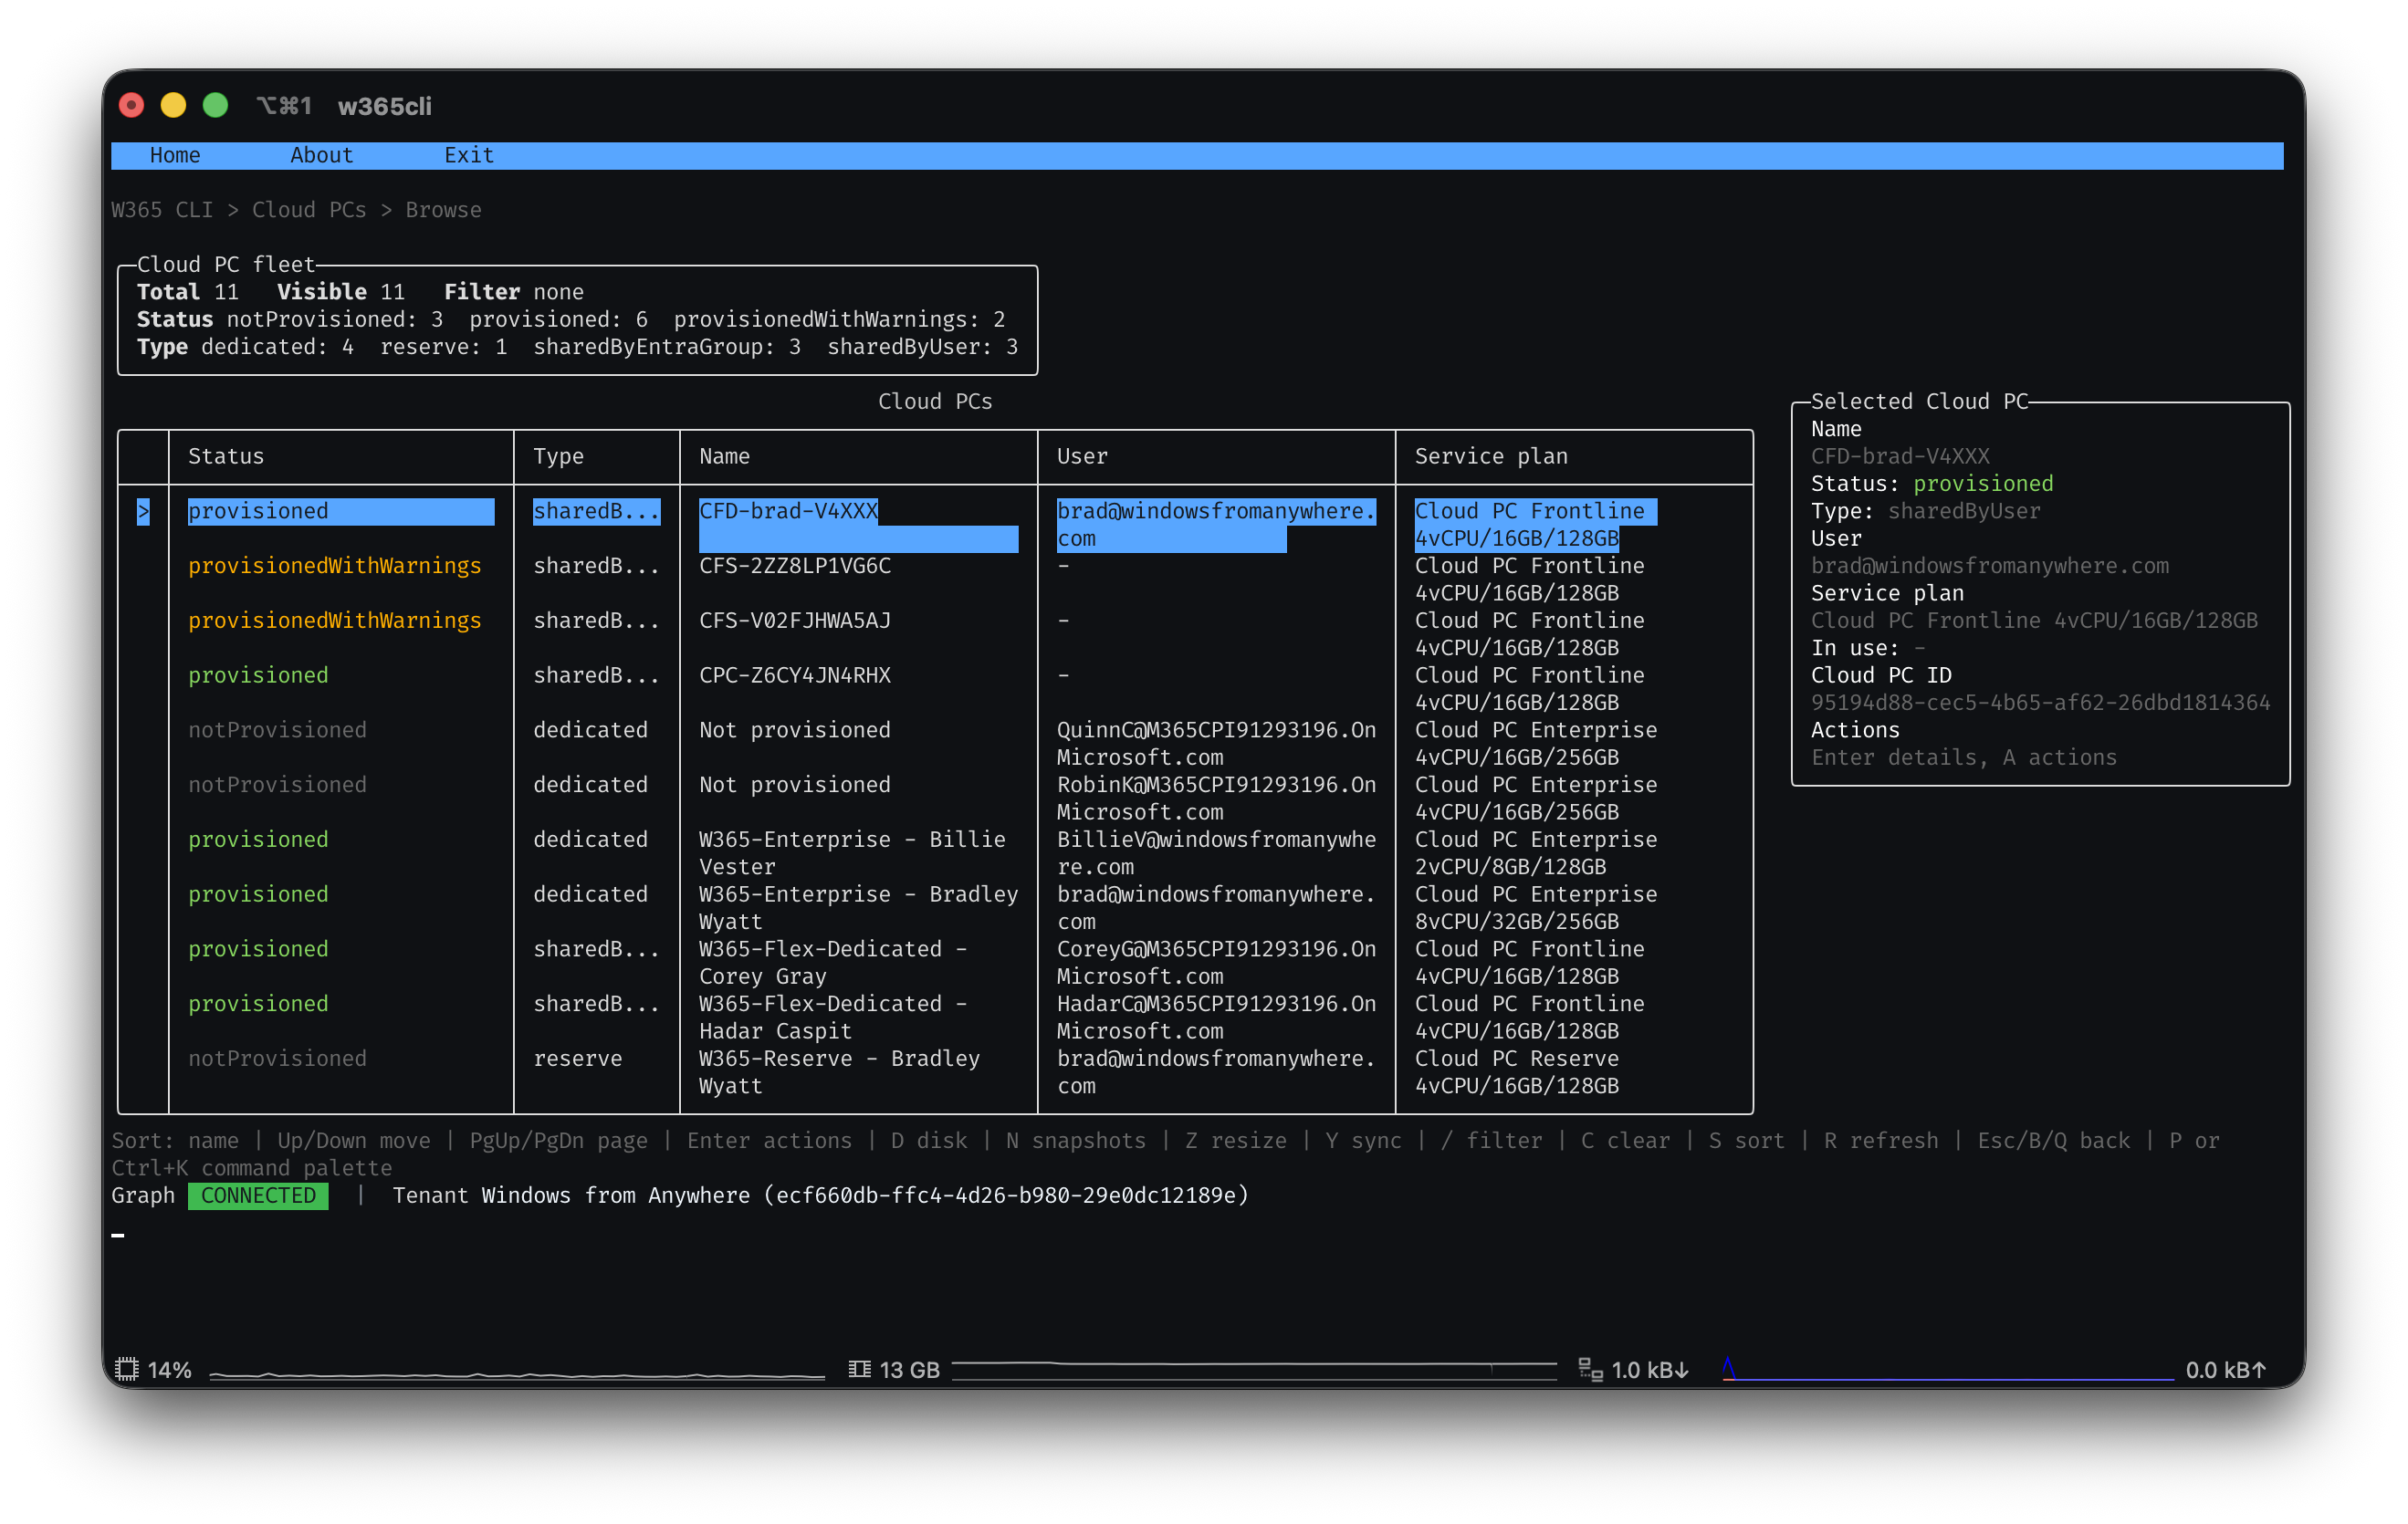
Task: Click the 'Z resize' shortcut hint
Action: coord(1236,1141)
